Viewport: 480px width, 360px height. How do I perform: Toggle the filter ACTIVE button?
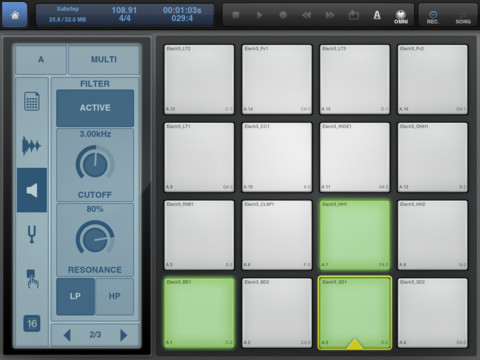tap(95, 108)
